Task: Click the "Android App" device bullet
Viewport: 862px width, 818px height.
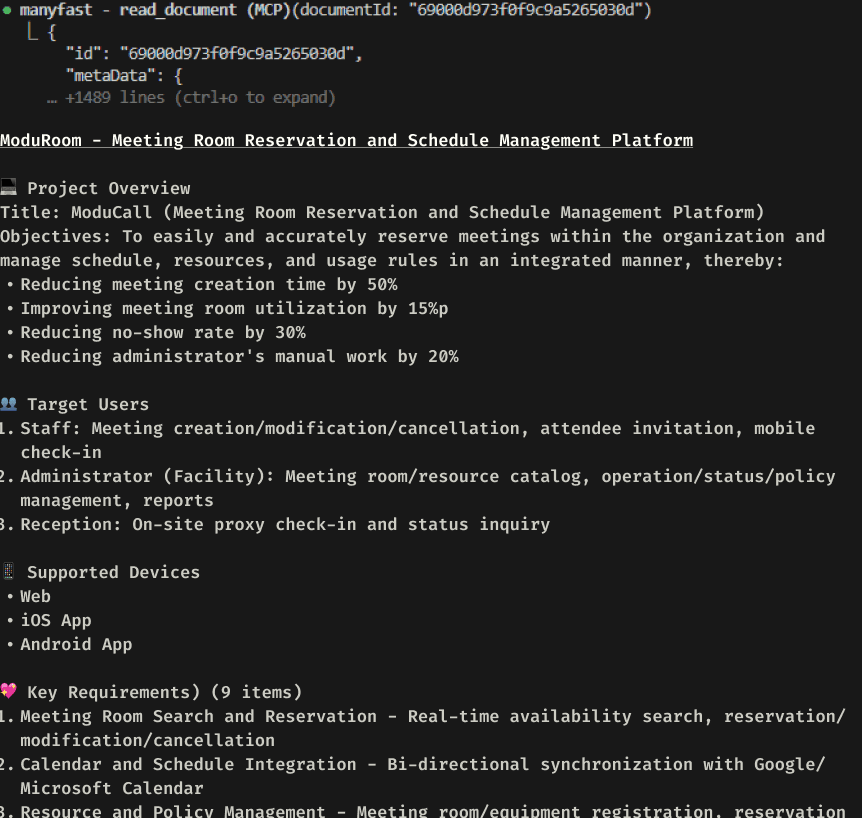Action: (x=76, y=644)
